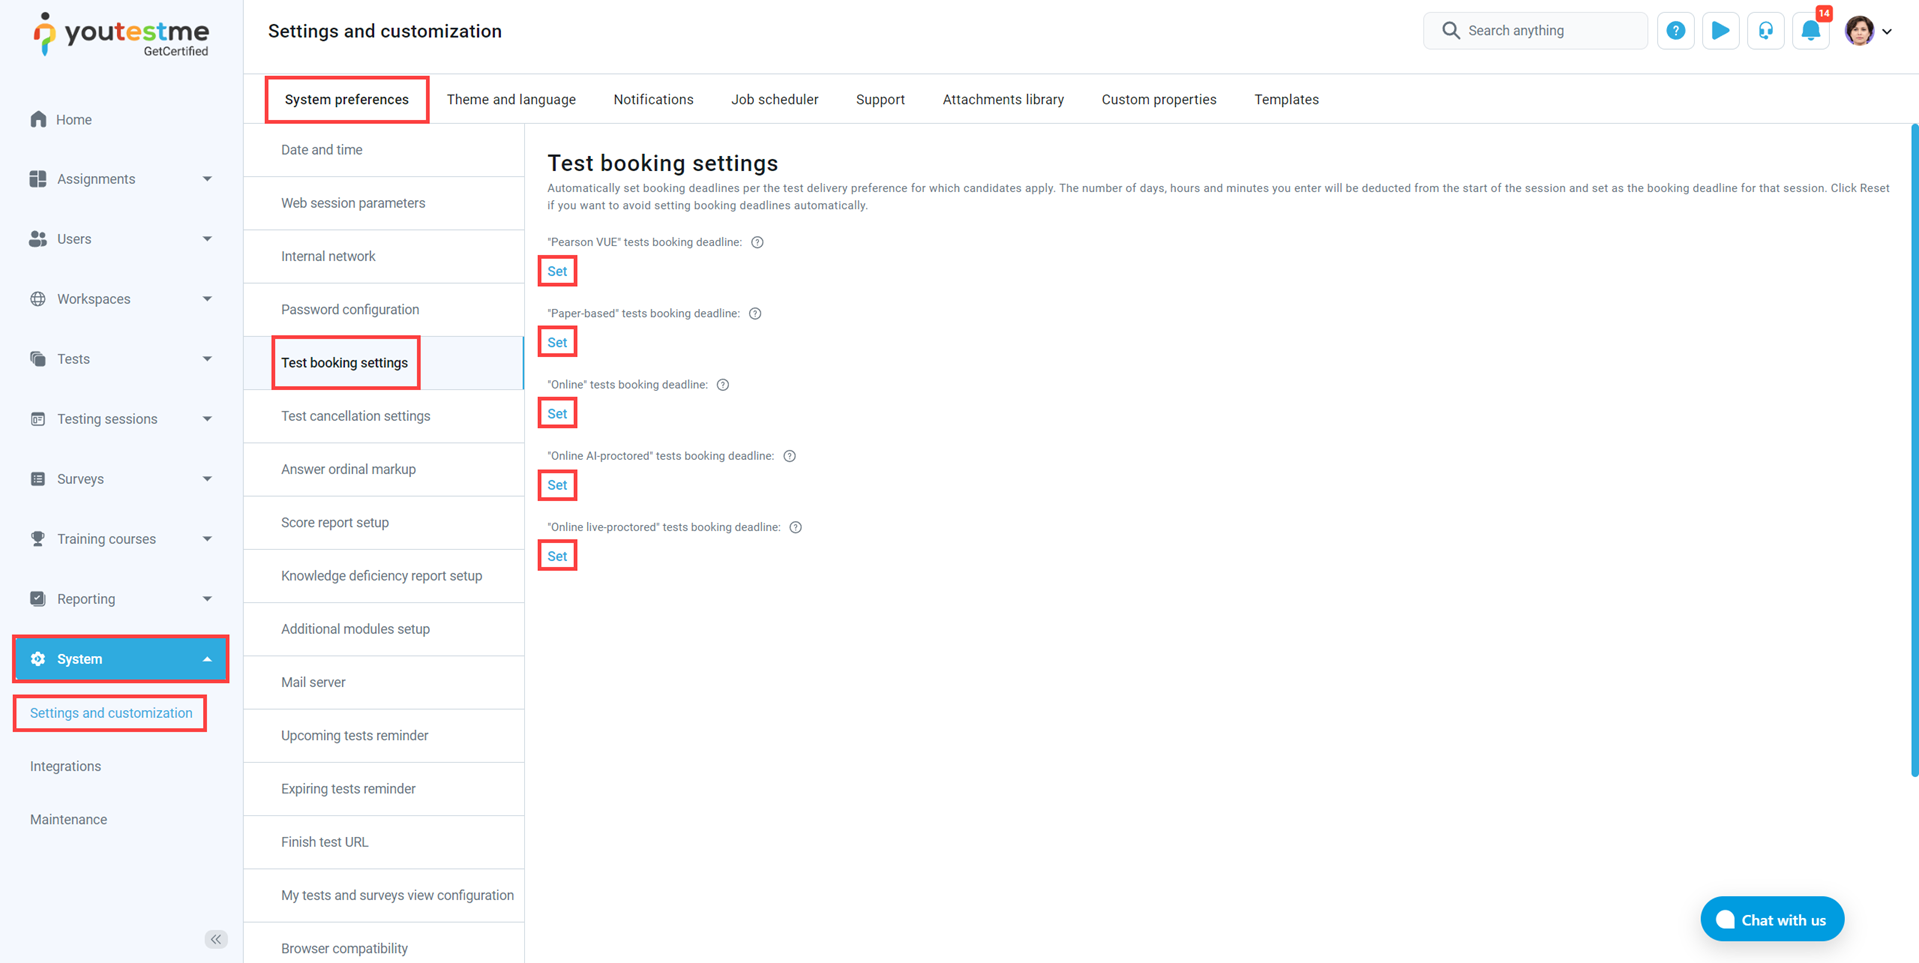The height and width of the screenshot is (963, 1919).
Task: Click the headset support icon
Action: coord(1765,31)
